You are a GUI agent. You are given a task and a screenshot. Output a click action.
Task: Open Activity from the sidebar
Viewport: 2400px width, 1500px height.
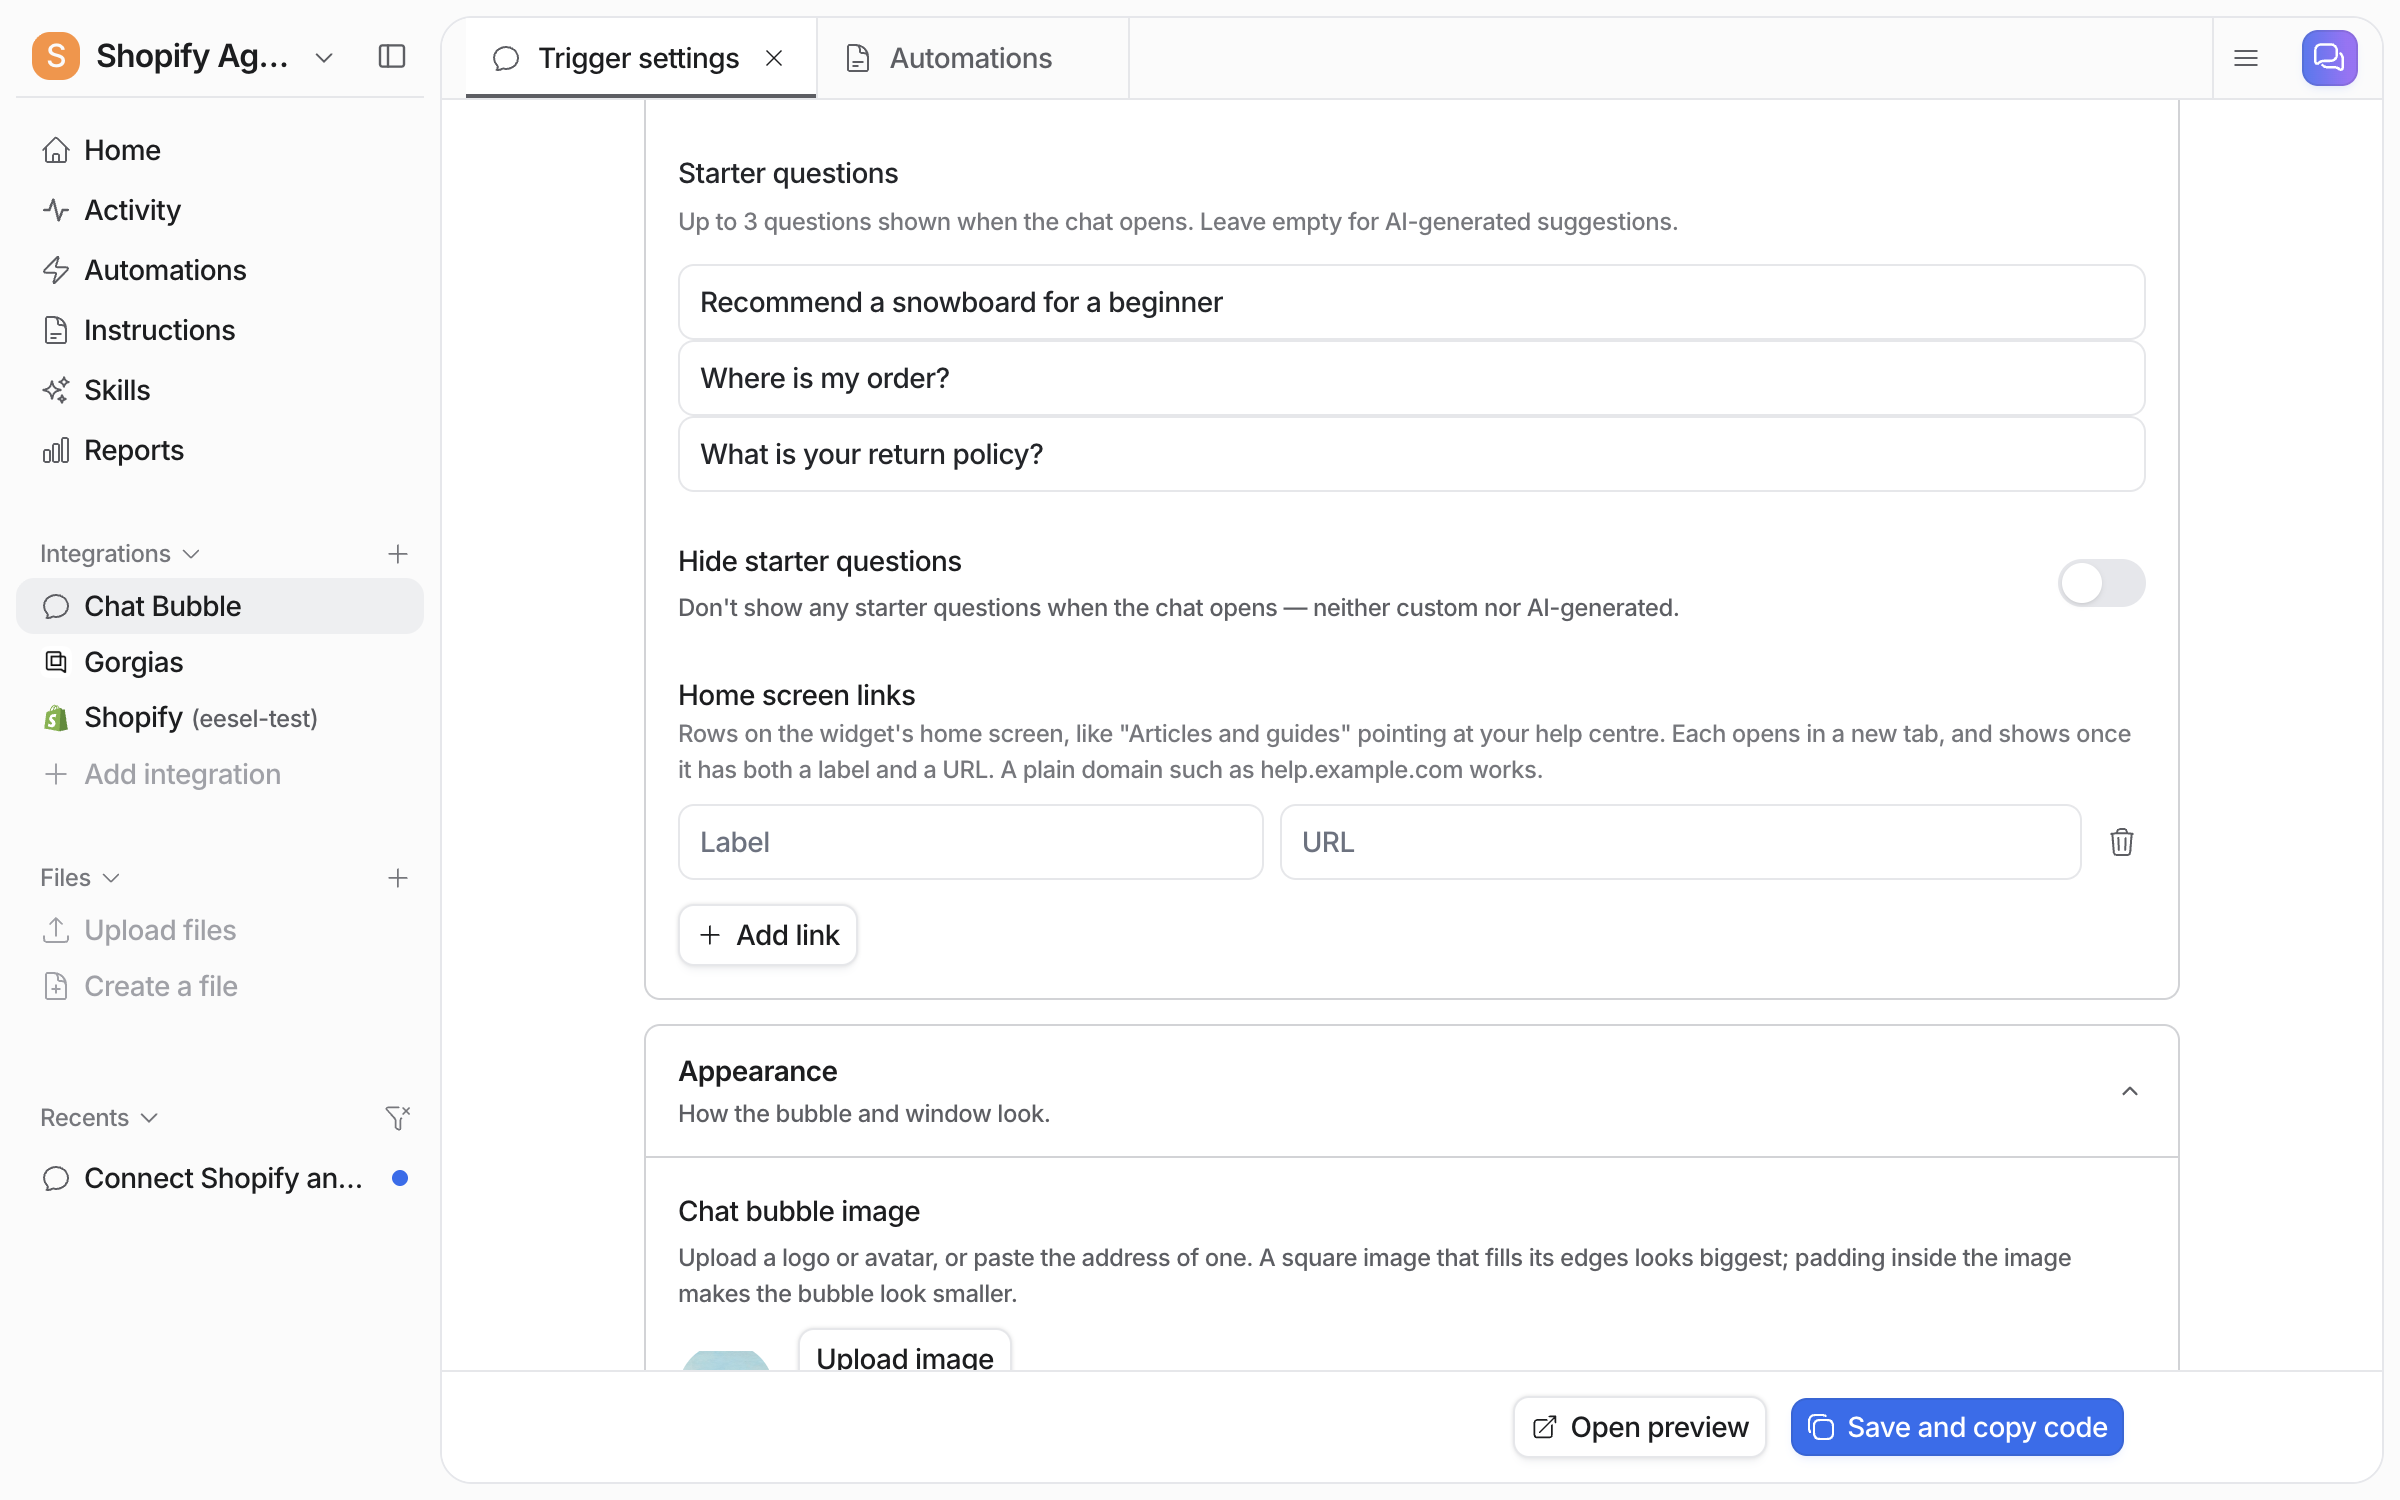pyautogui.click(x=220, y=210)
